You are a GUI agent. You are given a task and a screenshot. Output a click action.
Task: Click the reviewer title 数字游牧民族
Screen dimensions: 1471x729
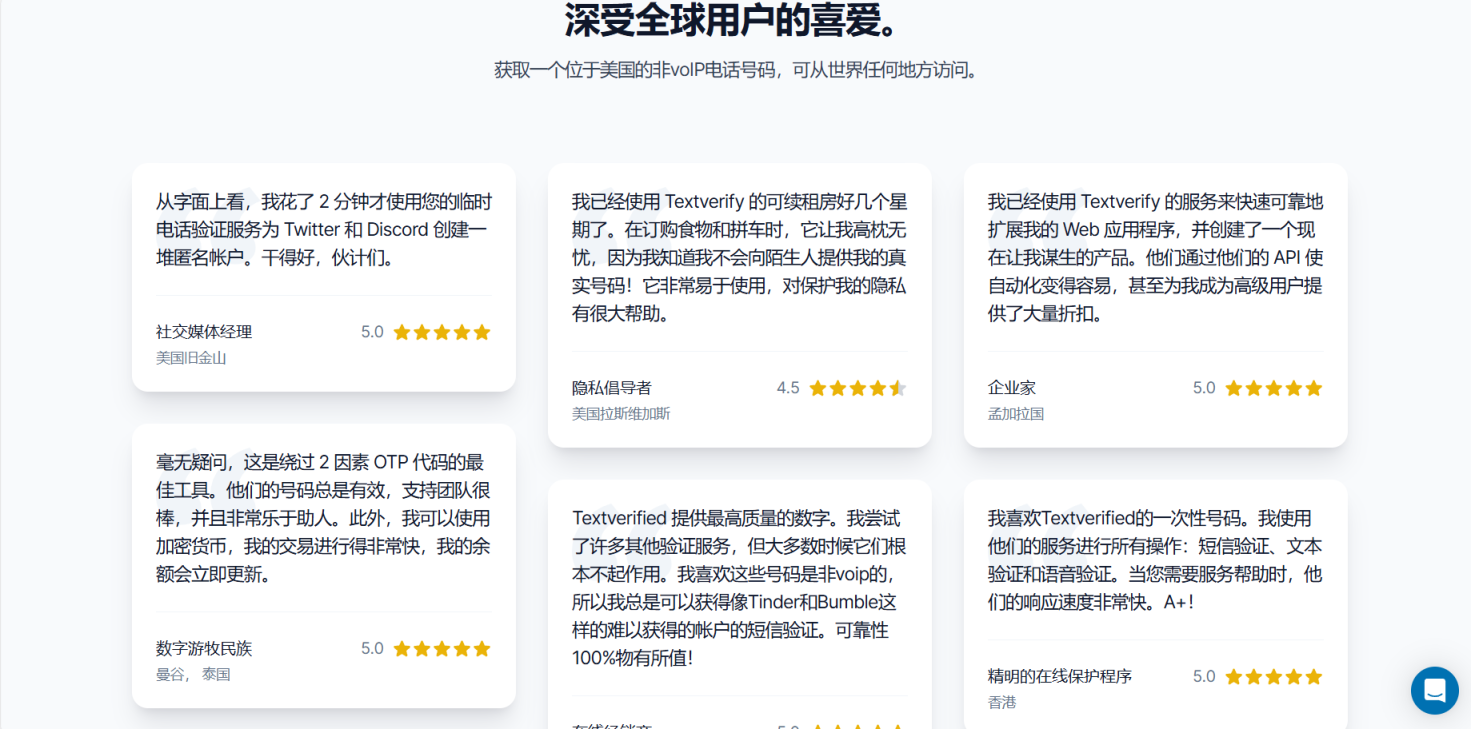204,648
